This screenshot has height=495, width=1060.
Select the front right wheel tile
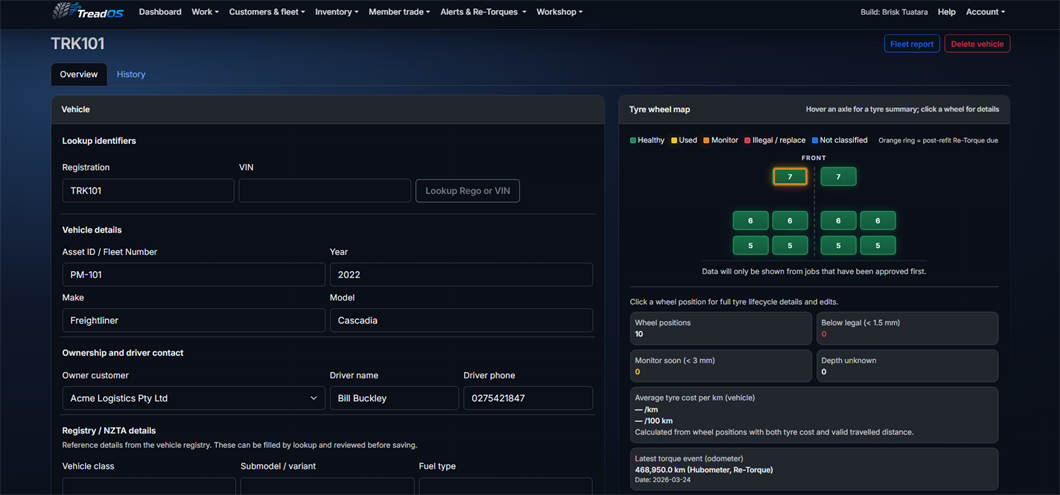[838, 176]
